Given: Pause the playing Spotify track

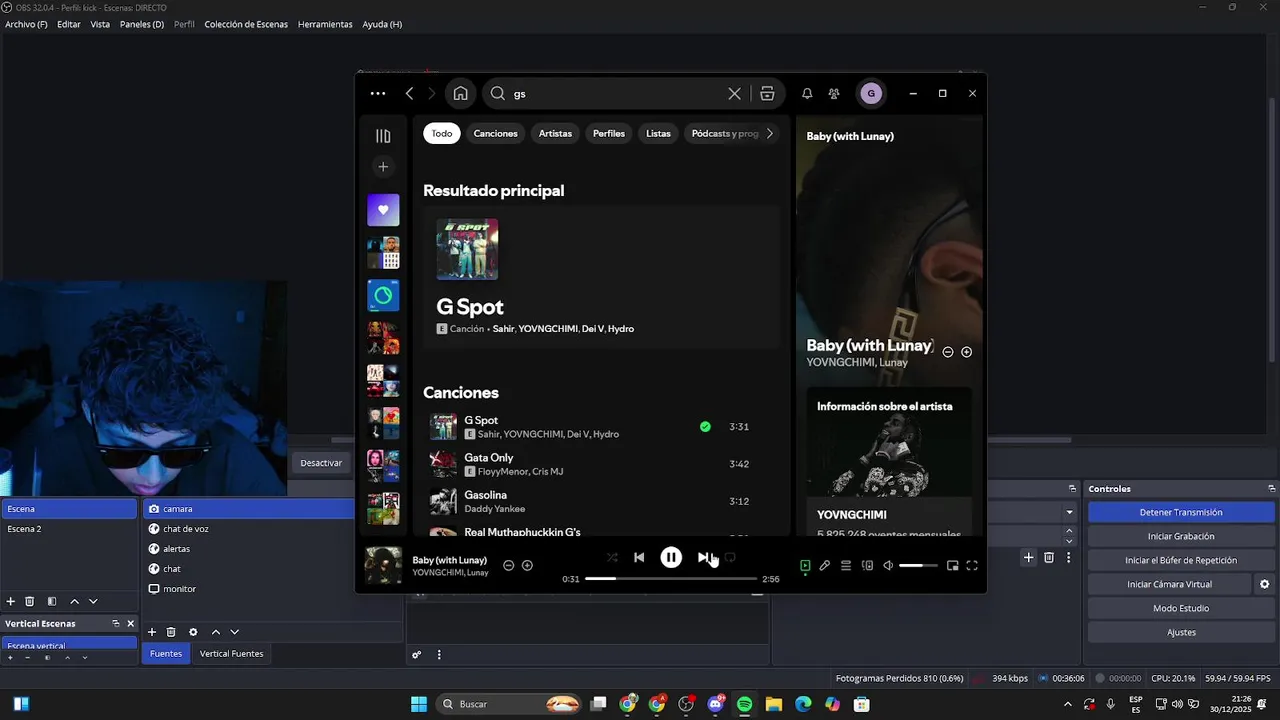Looking at the screenshot, I should pyautogui.click(x=671, y=557).
